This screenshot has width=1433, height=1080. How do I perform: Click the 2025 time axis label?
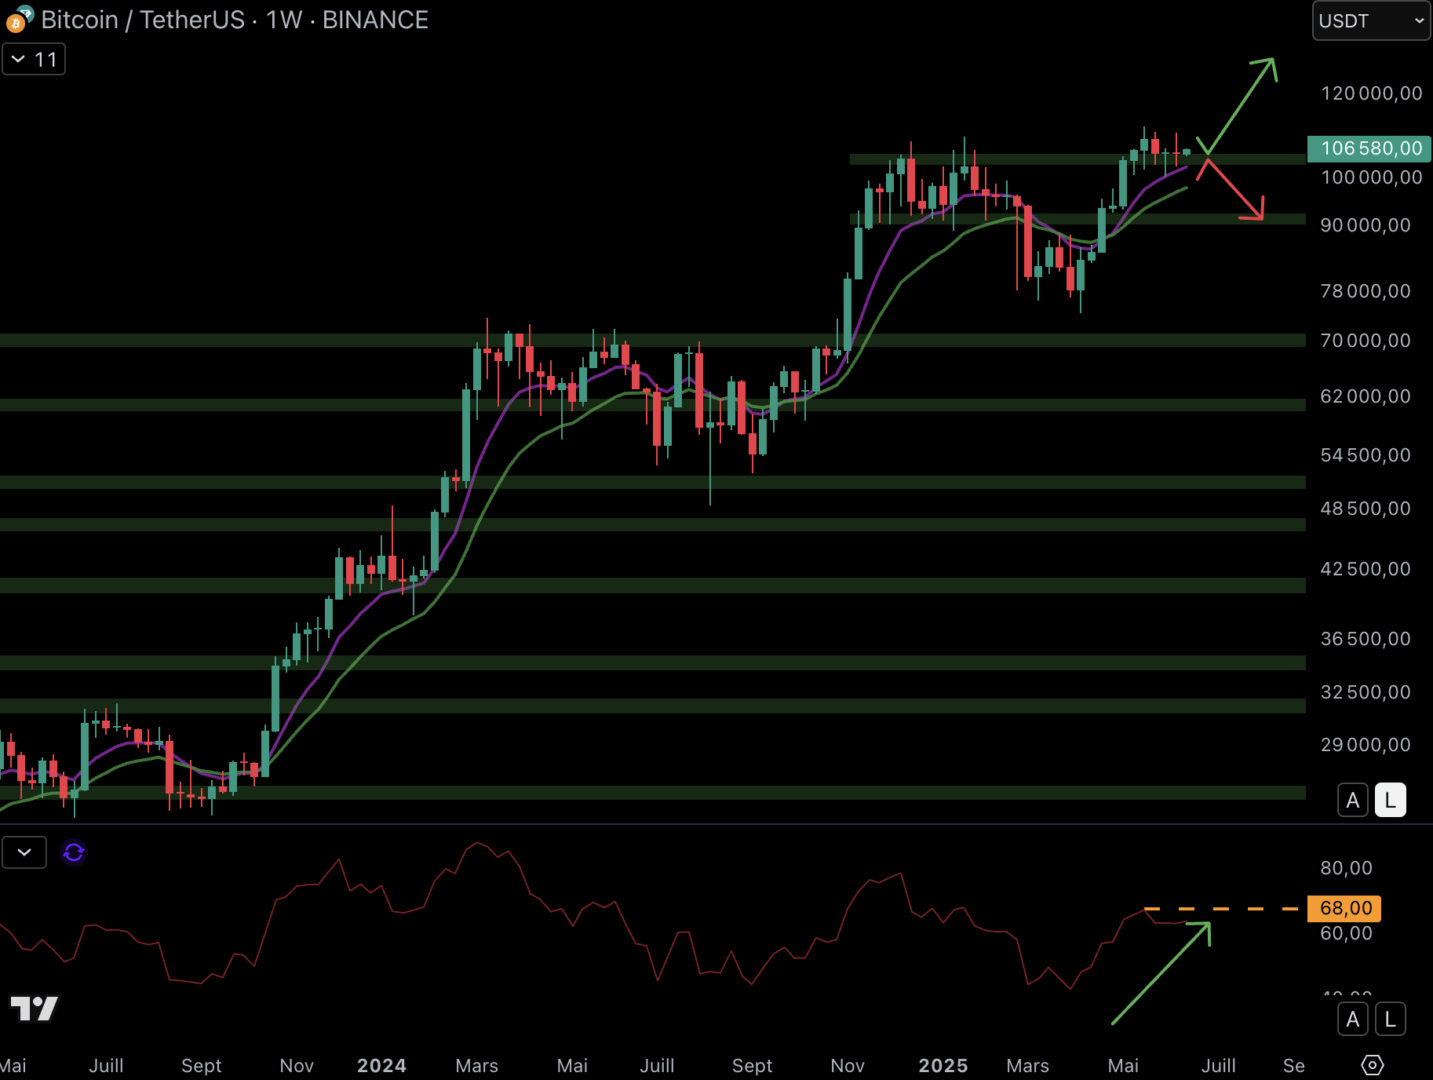click(943, 1066)
